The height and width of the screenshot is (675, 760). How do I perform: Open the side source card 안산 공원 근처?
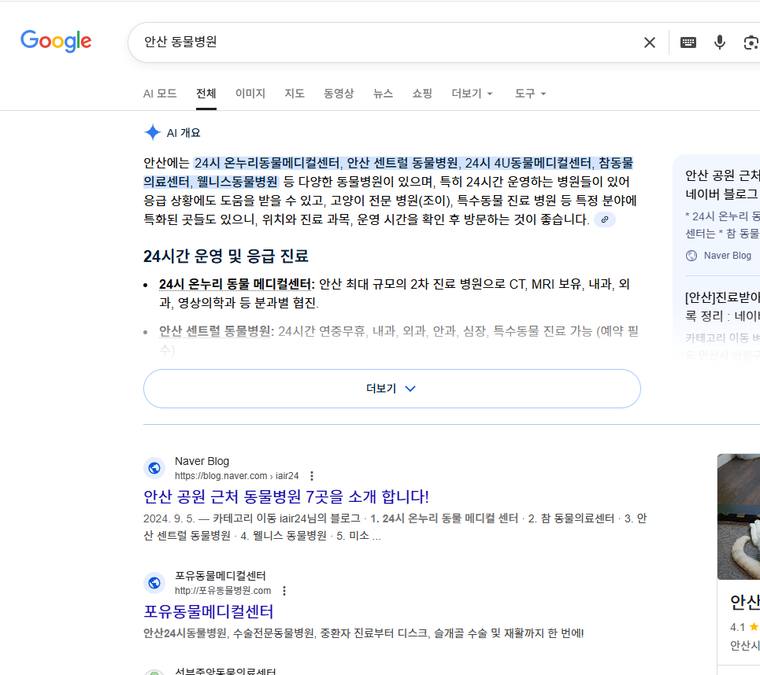(x=722, y=184)
